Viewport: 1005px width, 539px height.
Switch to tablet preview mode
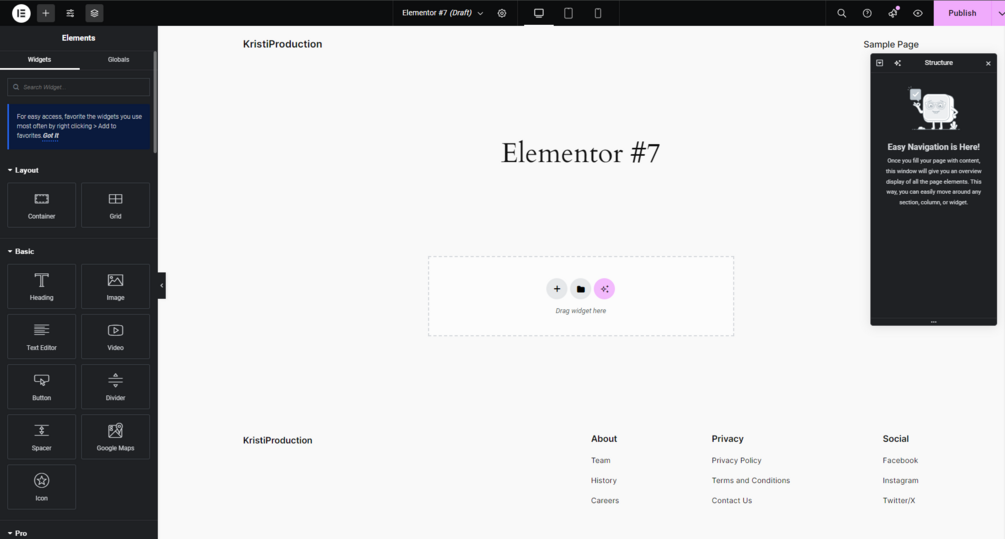click(x=568, y=13)
